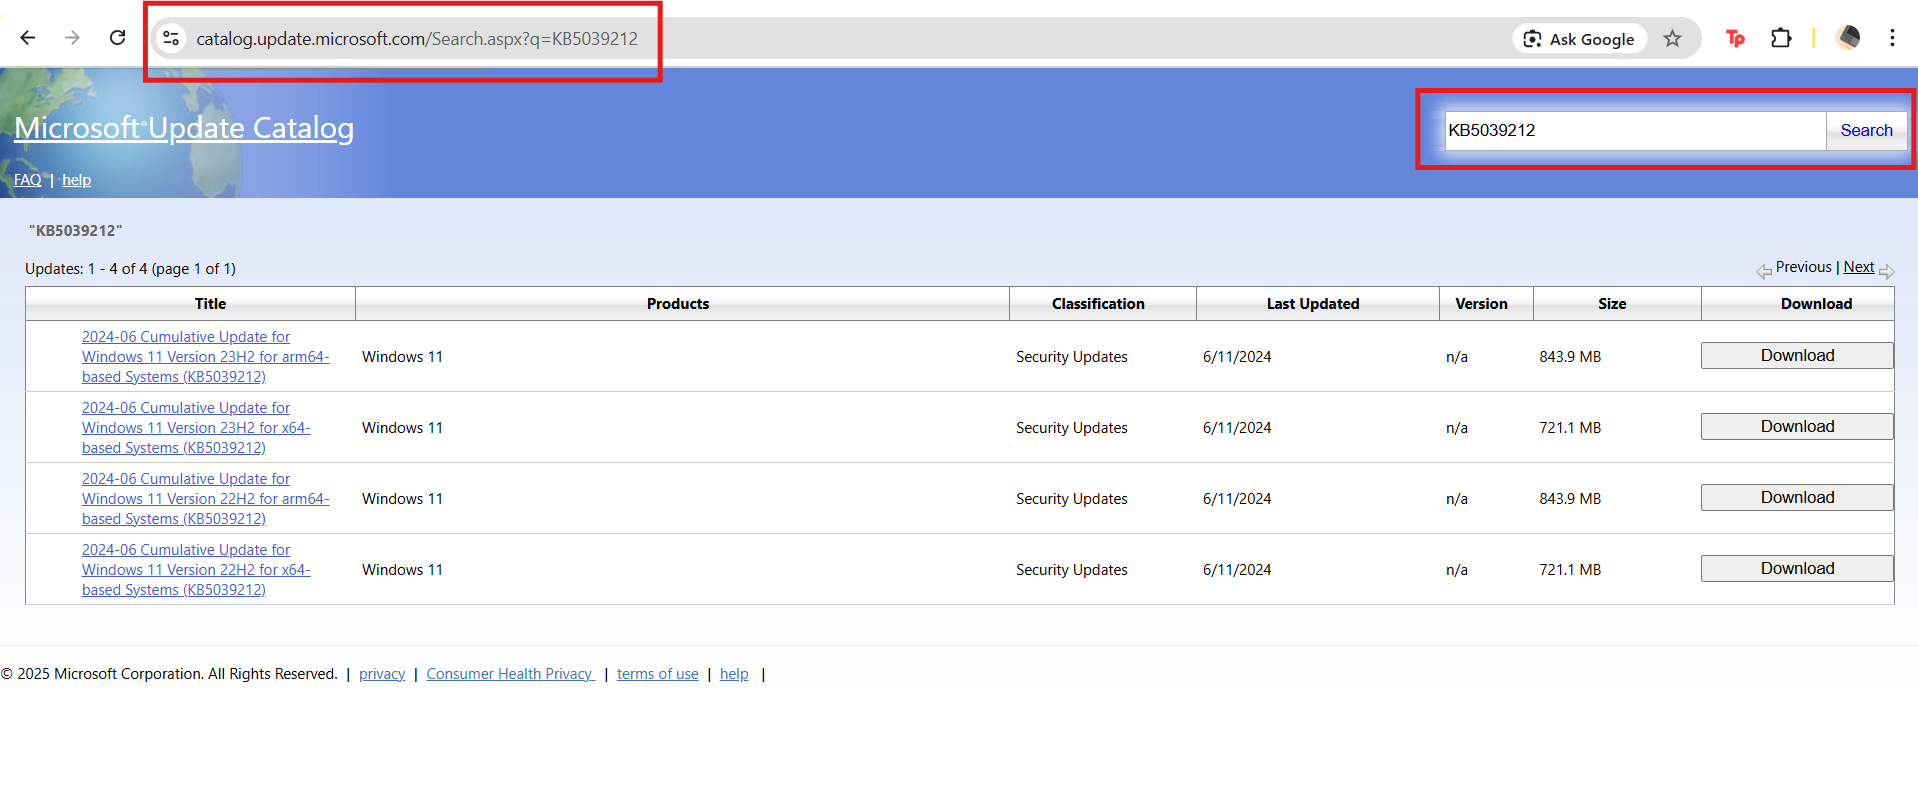Click the red Tp extension icon

(1735, 39)
